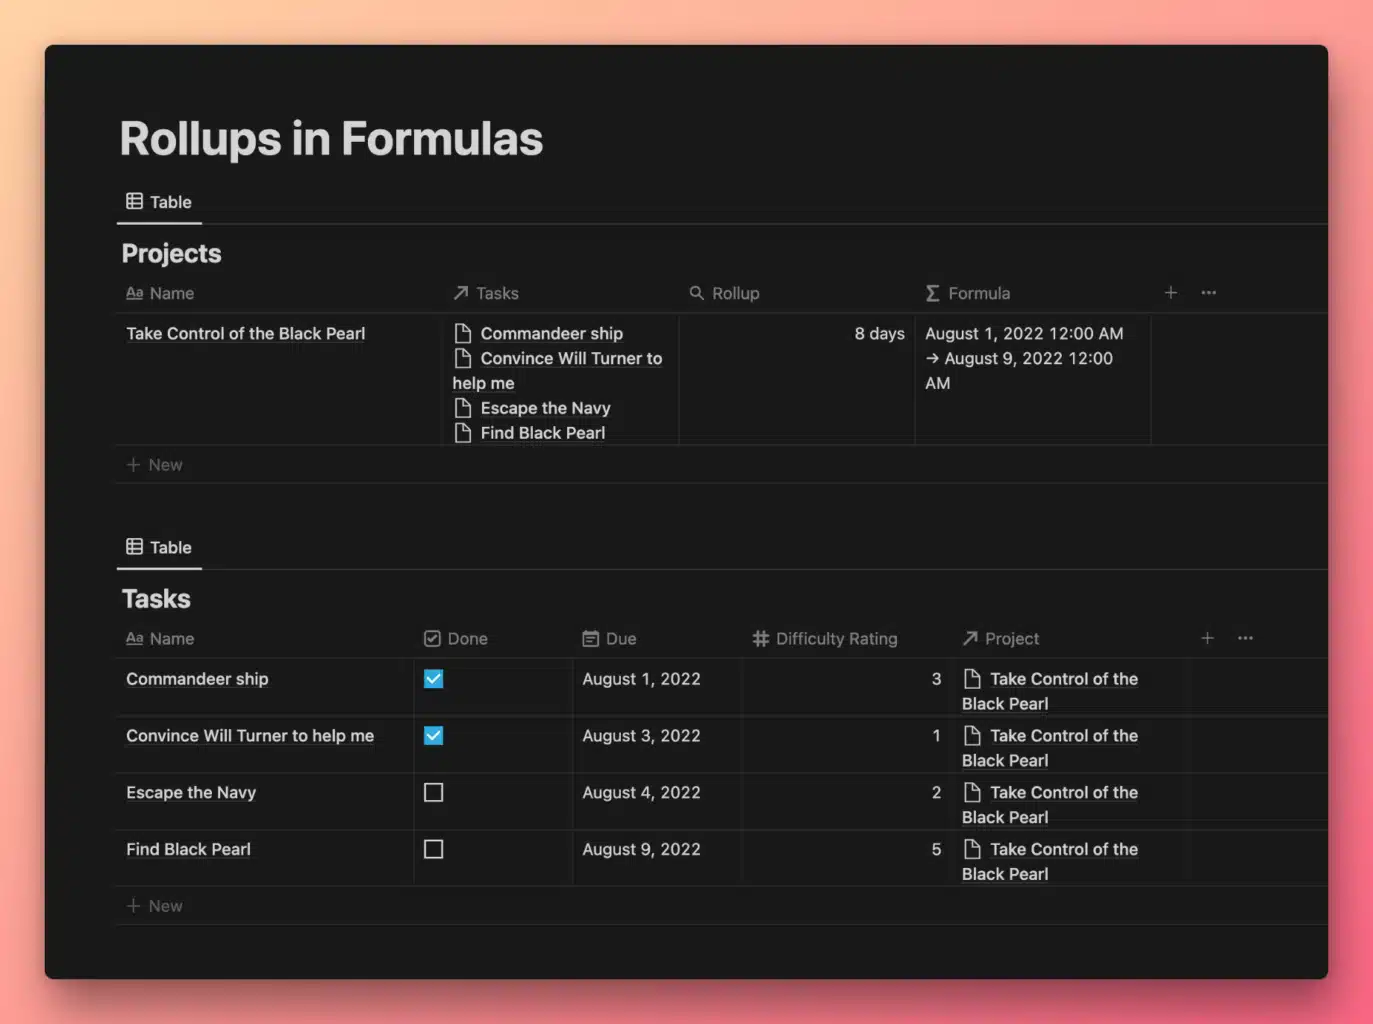
Task: Select the 8 days rollup cell
Action: click(797, 379)
